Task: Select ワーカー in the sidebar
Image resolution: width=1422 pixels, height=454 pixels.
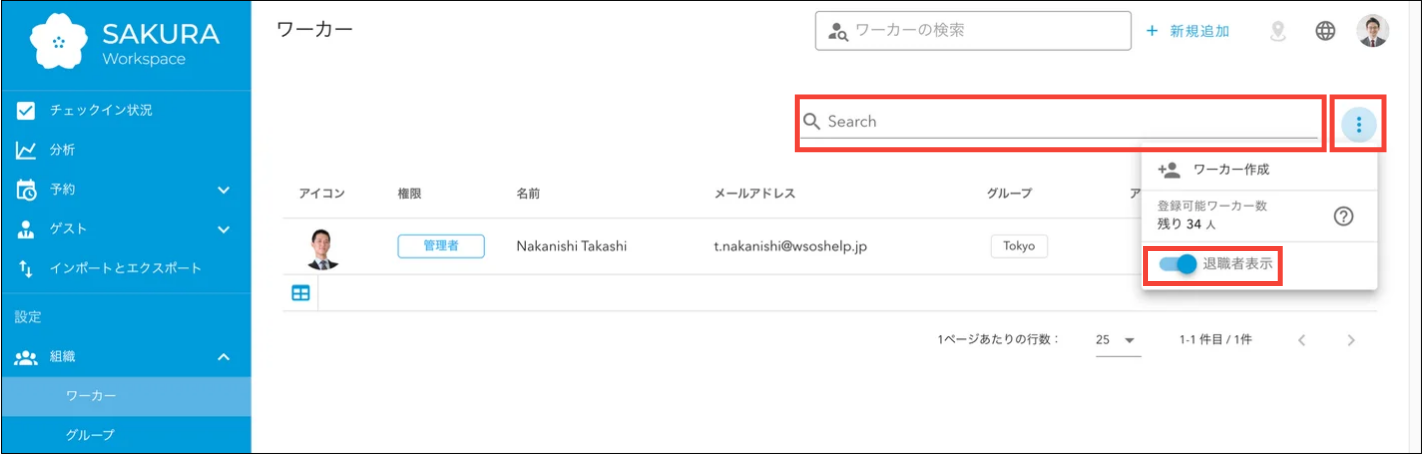Action: pyautogui.click(x=126, y=396)
